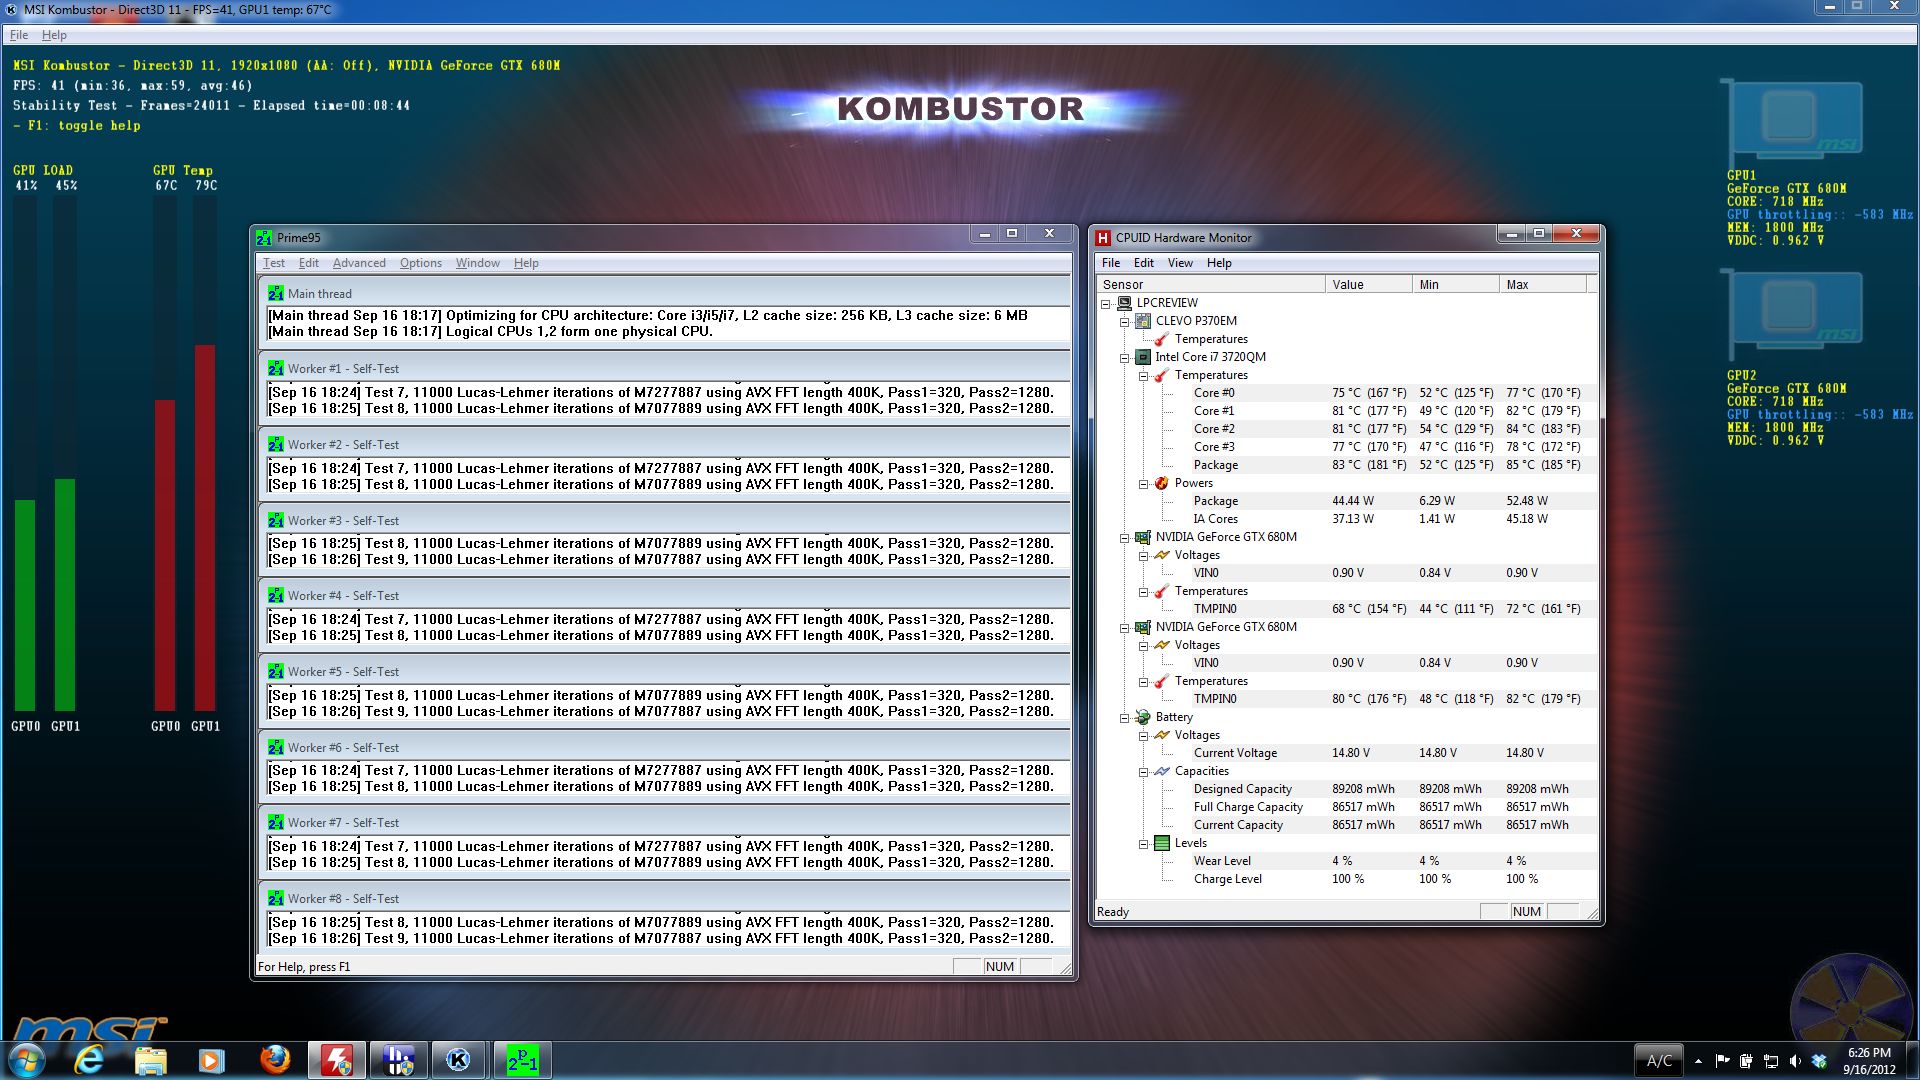Click the Sensor column header
Screen dimensions: 1920x1080
coord(1211,285)
